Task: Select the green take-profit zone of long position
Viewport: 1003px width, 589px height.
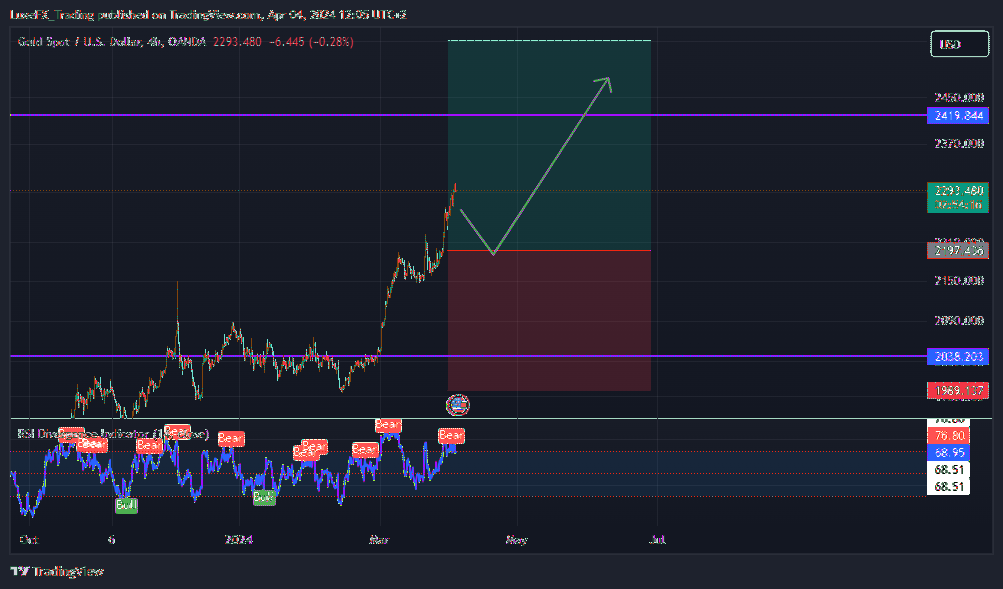Action: 549,145
